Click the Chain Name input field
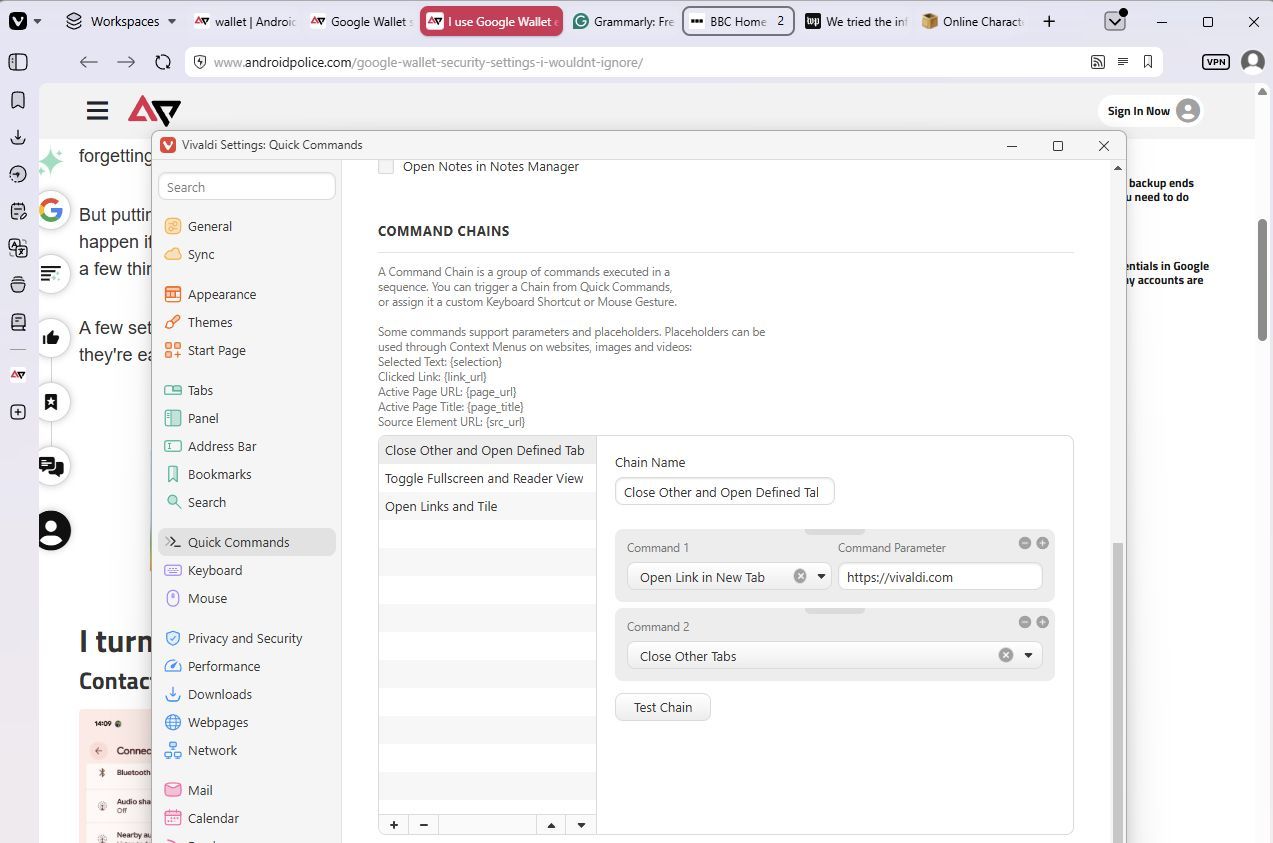 [x=724, y=491]
